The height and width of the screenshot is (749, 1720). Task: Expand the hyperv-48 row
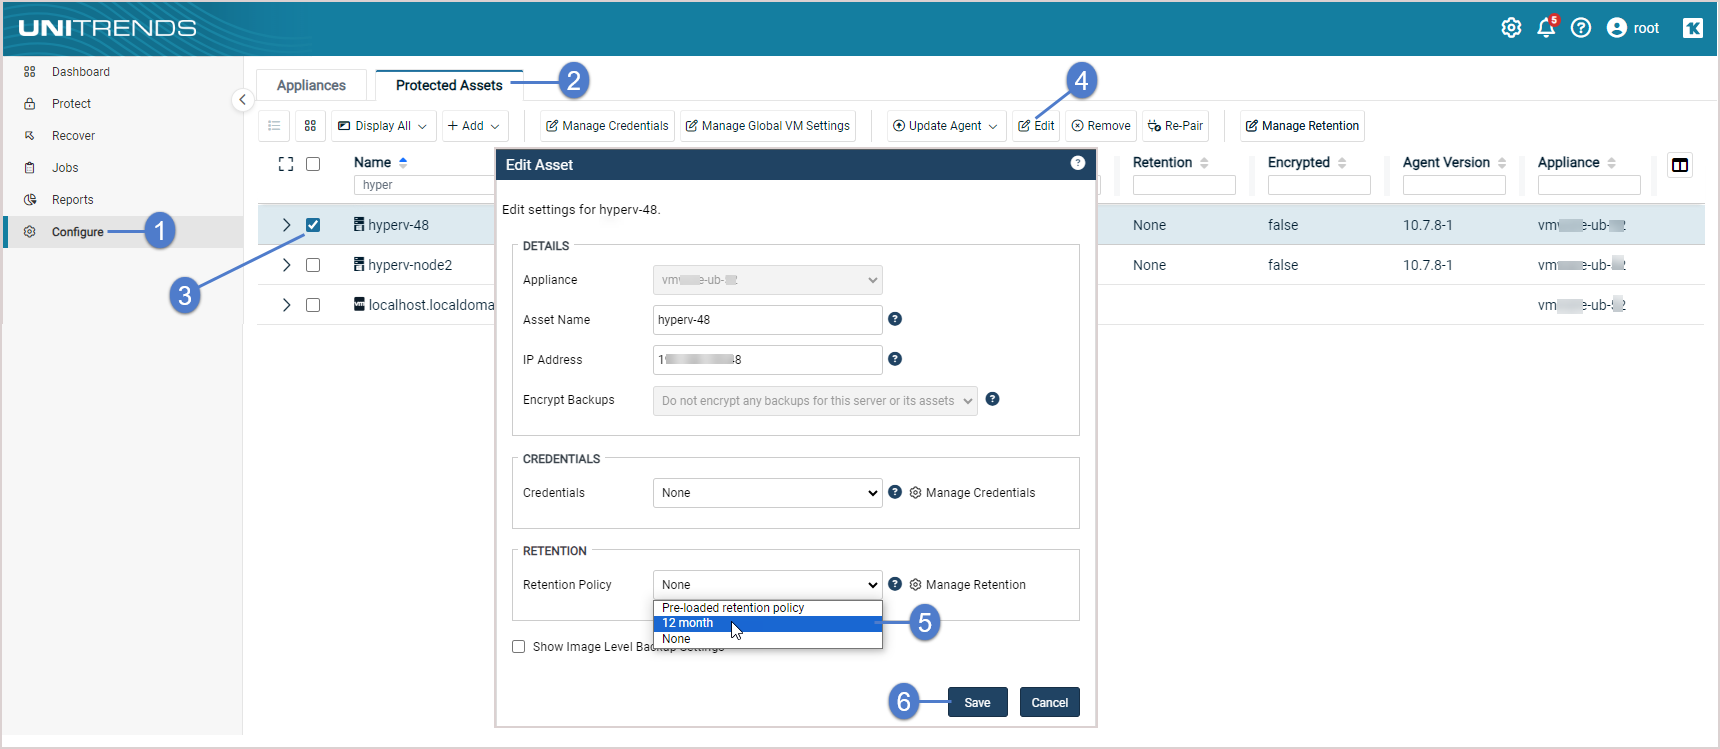(286, 225)
